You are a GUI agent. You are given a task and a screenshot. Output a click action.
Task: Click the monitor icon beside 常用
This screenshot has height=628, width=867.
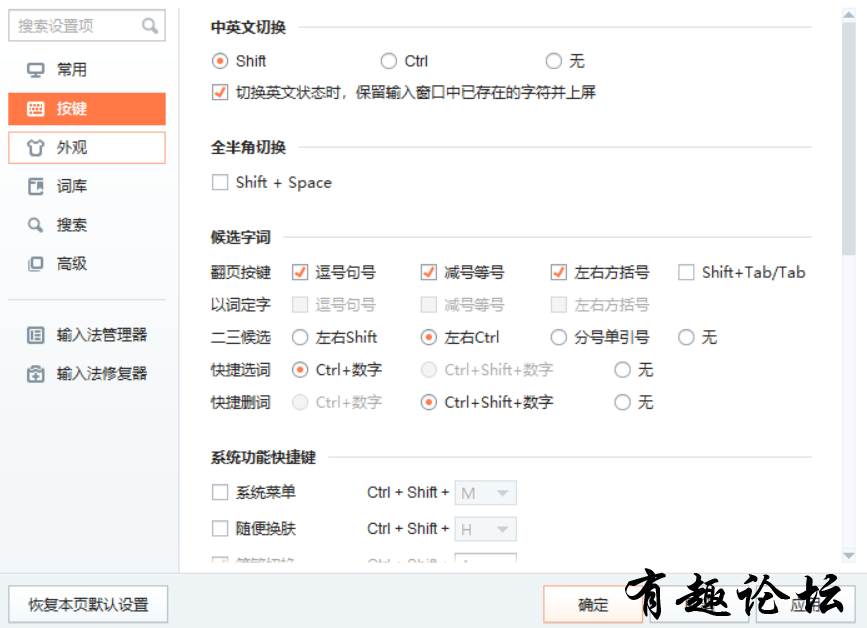click(36, 70)
